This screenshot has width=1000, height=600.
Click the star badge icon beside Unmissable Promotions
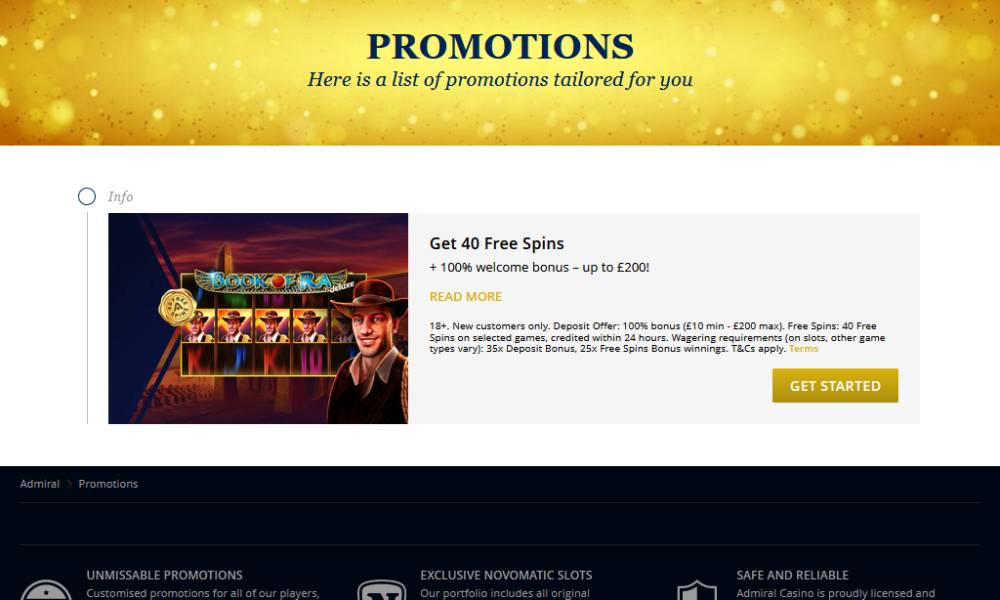pos(46,590)
